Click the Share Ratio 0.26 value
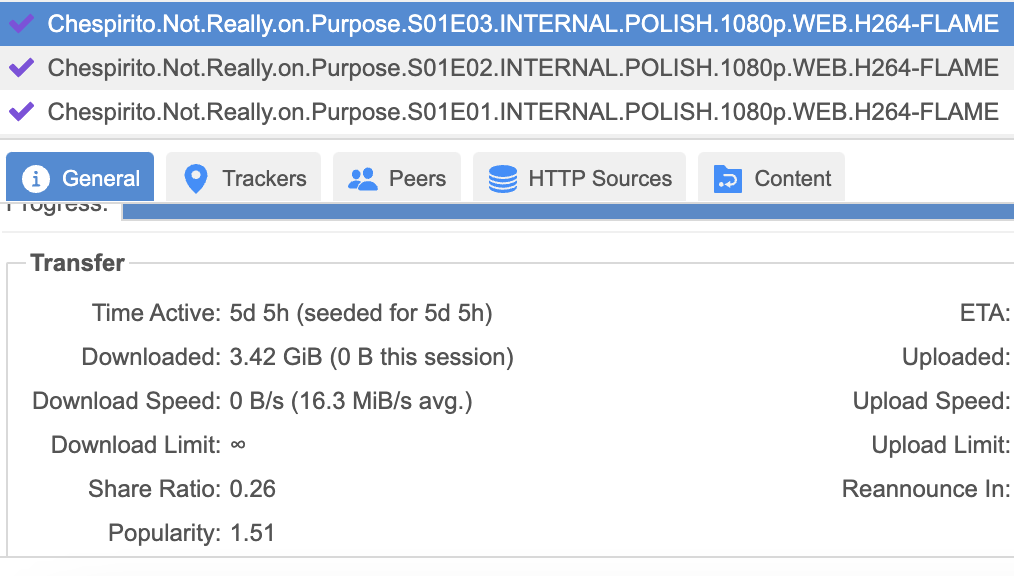 coord(253,489)
